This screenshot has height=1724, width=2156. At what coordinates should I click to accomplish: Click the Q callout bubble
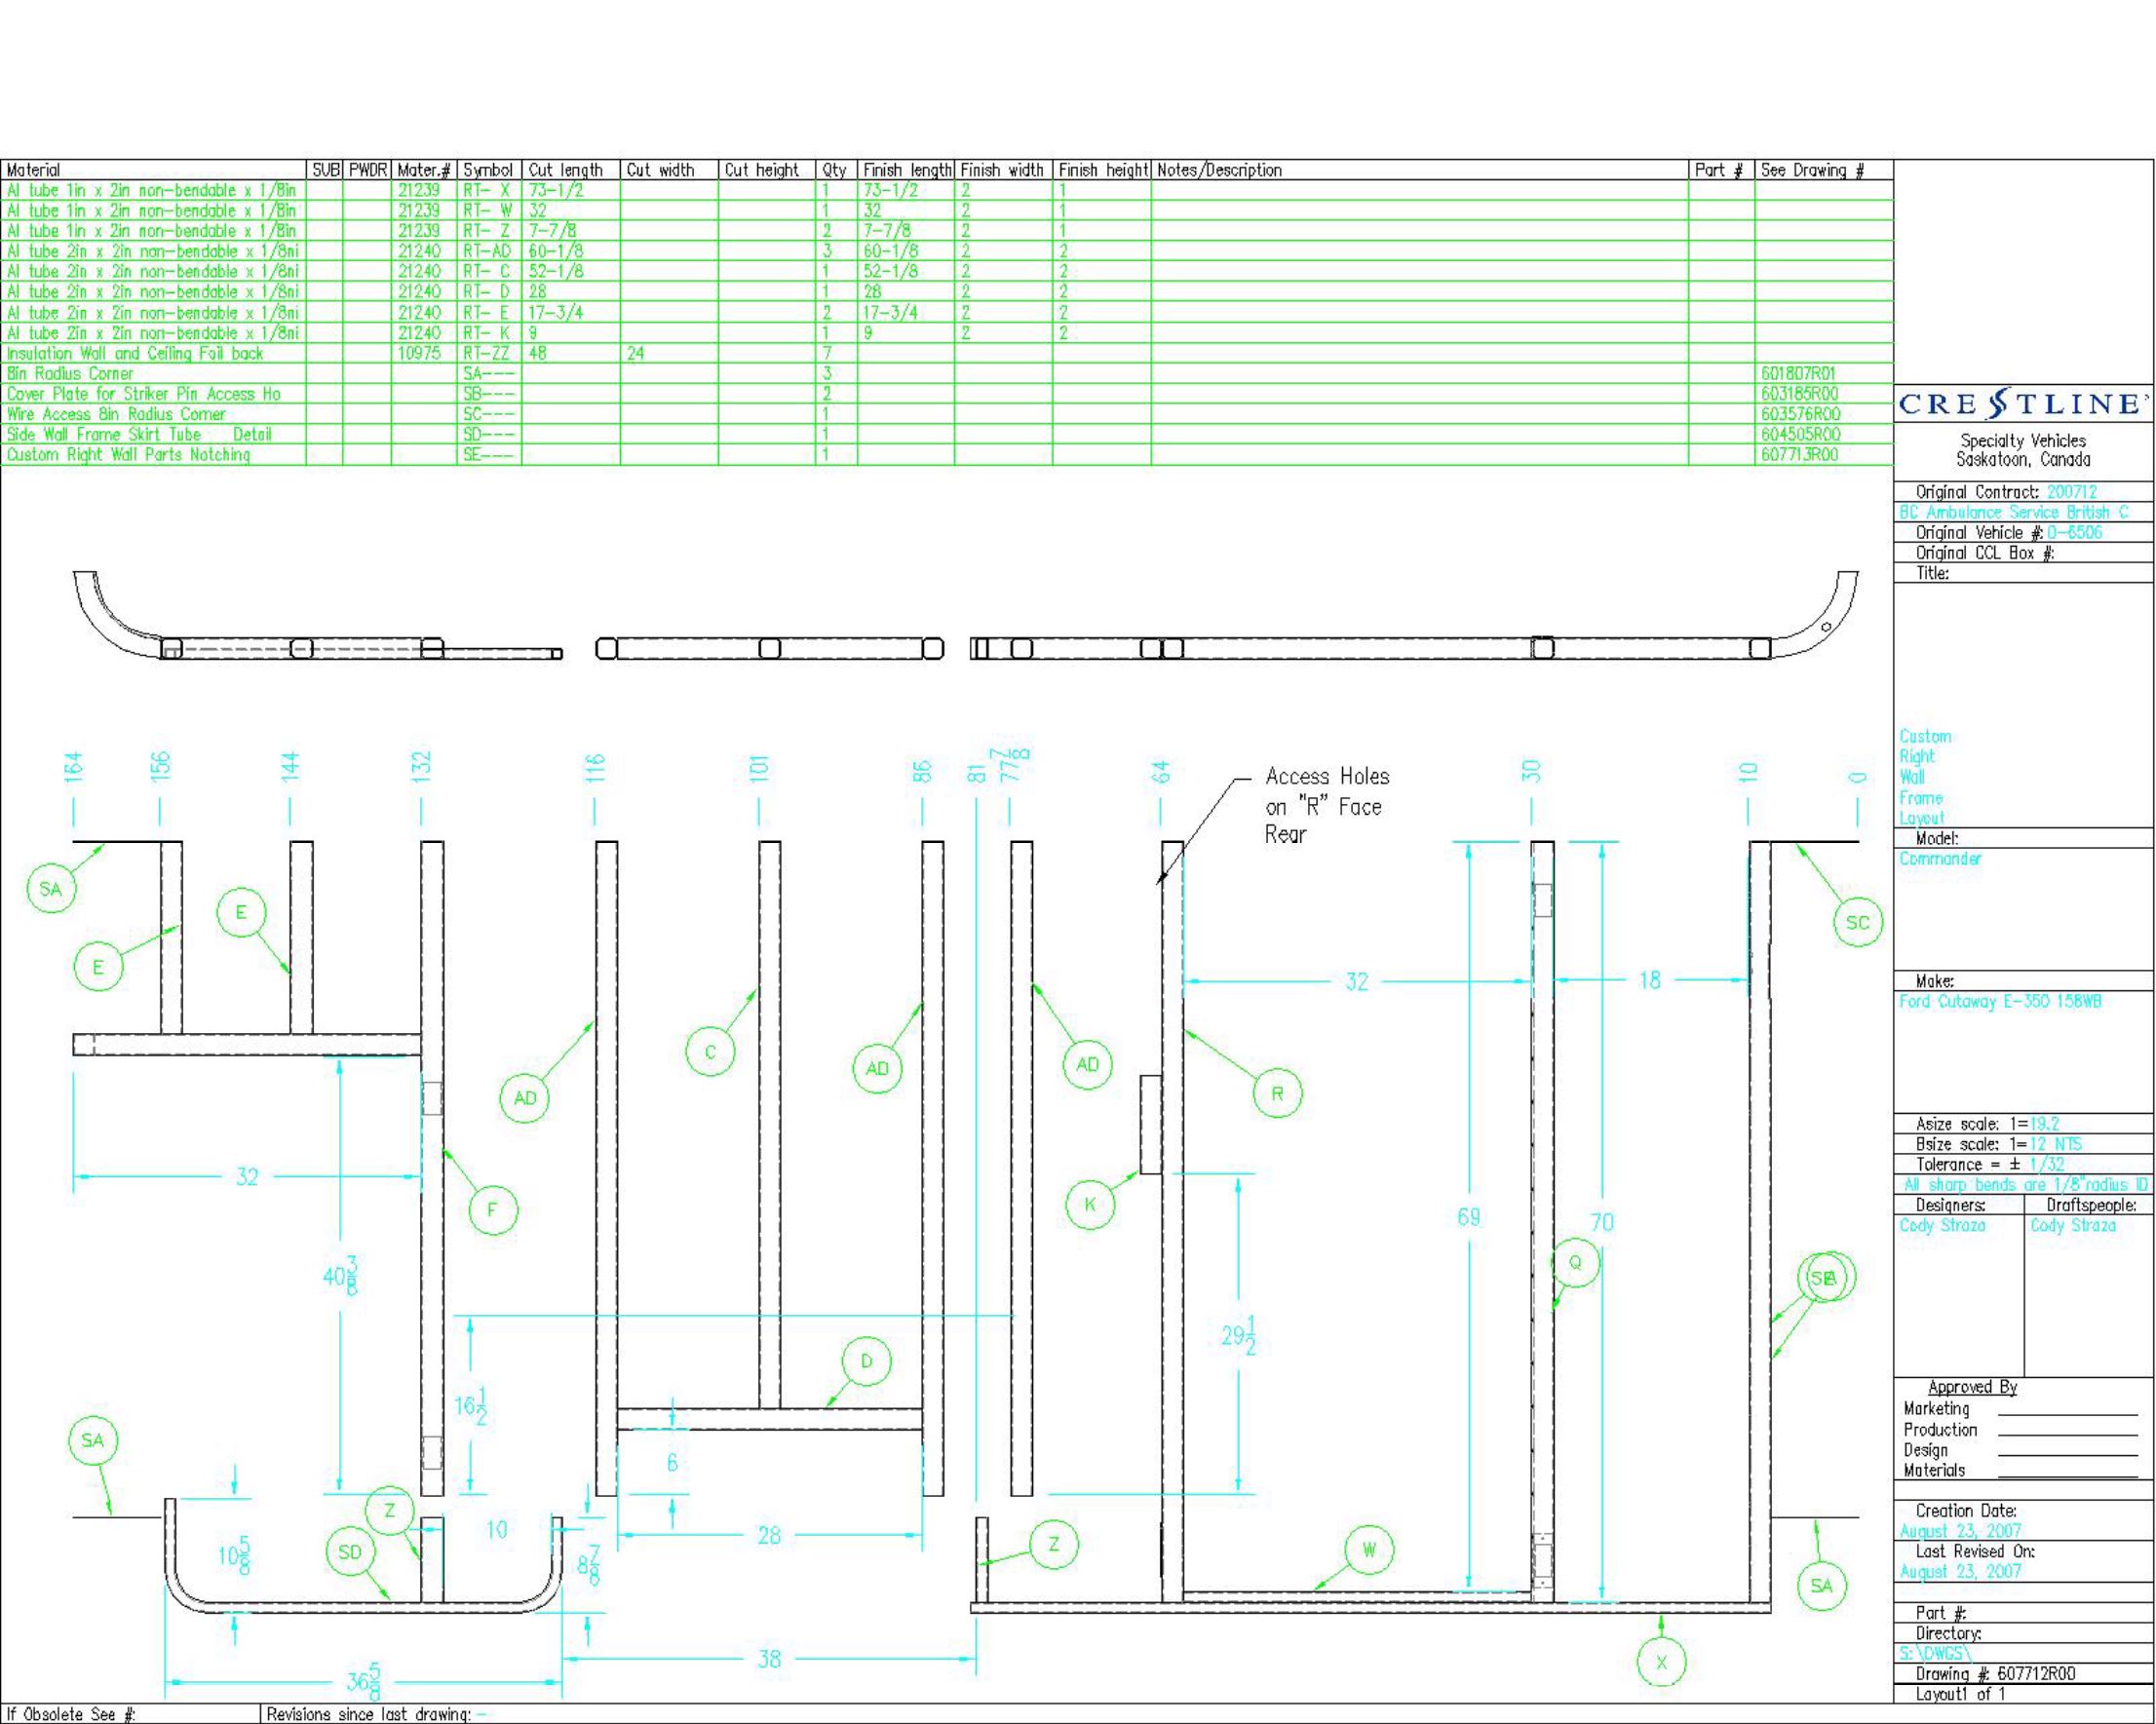coord(1576,1263)
